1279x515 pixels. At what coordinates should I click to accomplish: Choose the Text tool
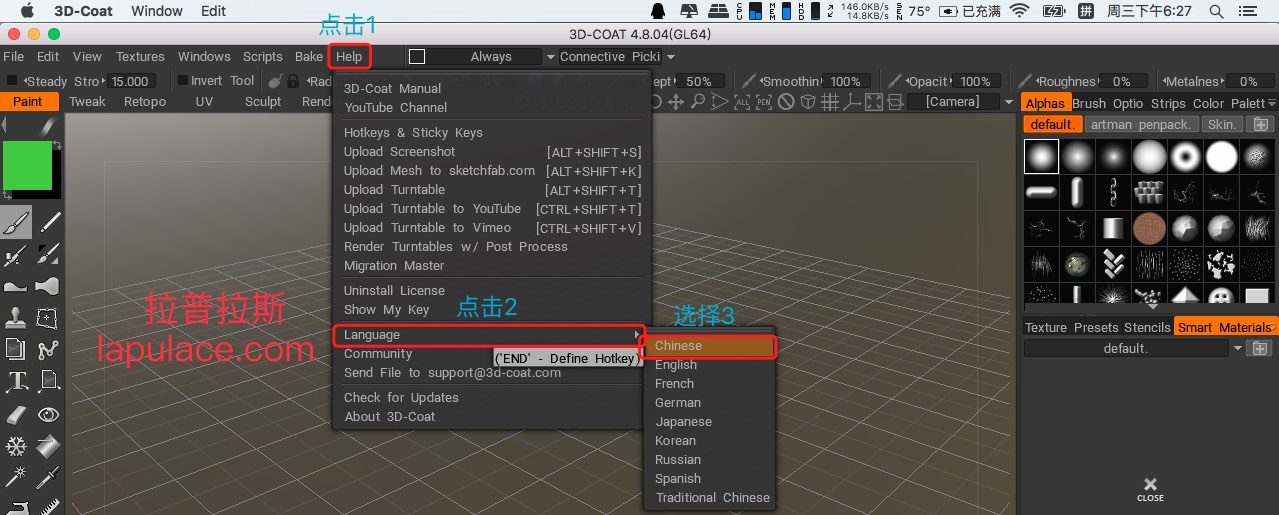coord(15,381)
